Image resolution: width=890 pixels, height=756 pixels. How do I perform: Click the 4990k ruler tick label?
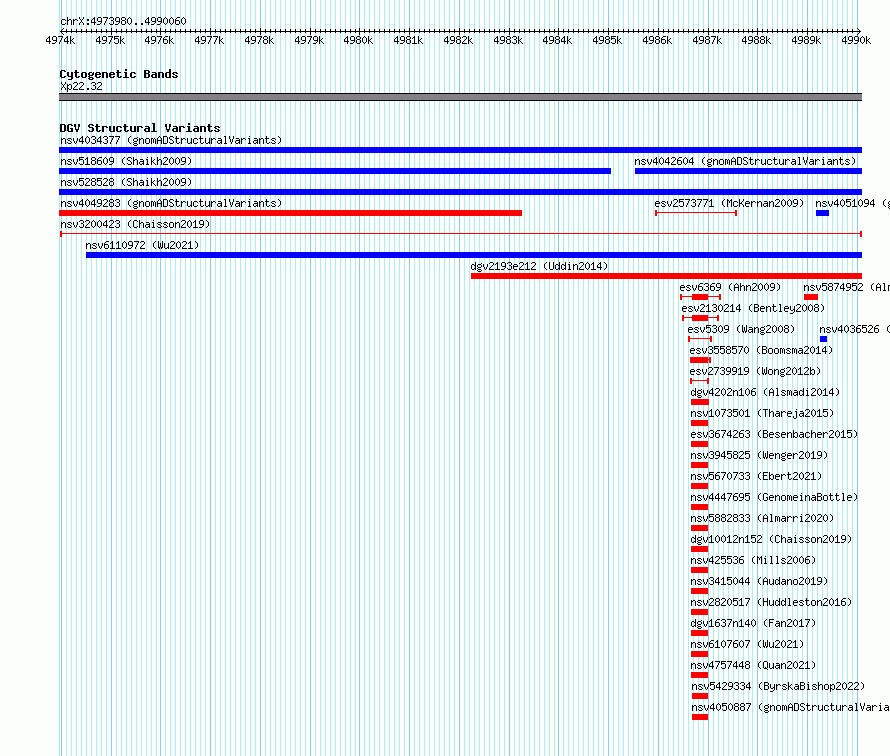[x=856, y=40]
